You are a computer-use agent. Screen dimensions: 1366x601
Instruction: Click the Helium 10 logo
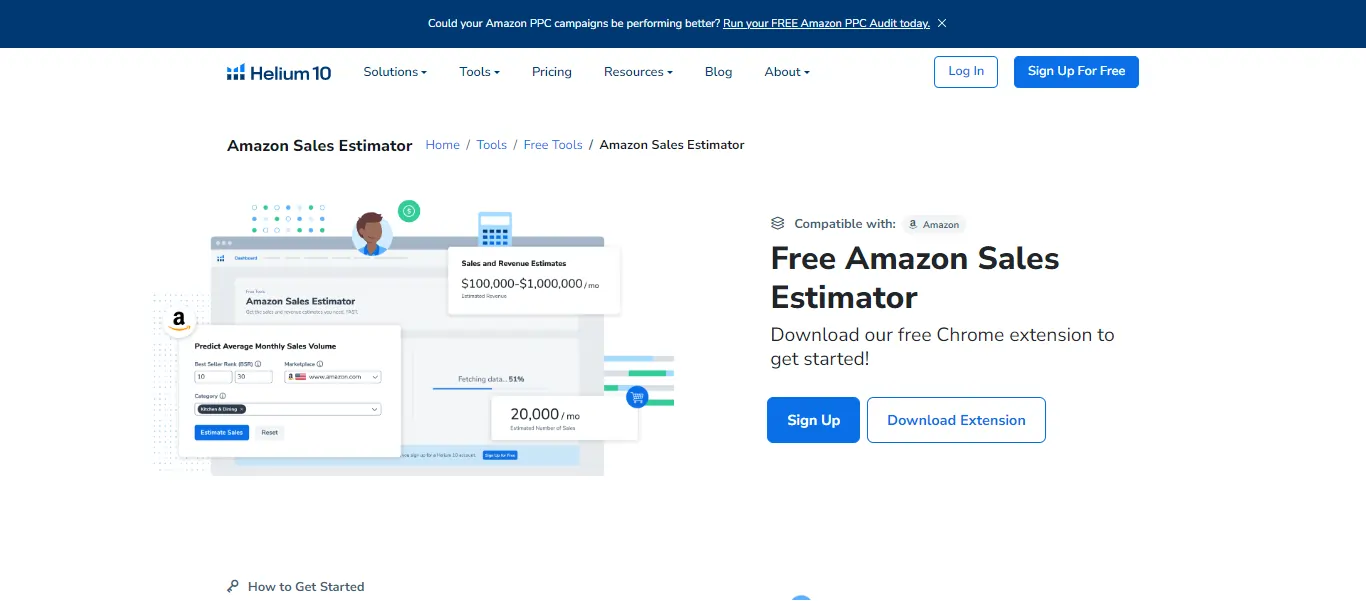[x=279, y=72]
